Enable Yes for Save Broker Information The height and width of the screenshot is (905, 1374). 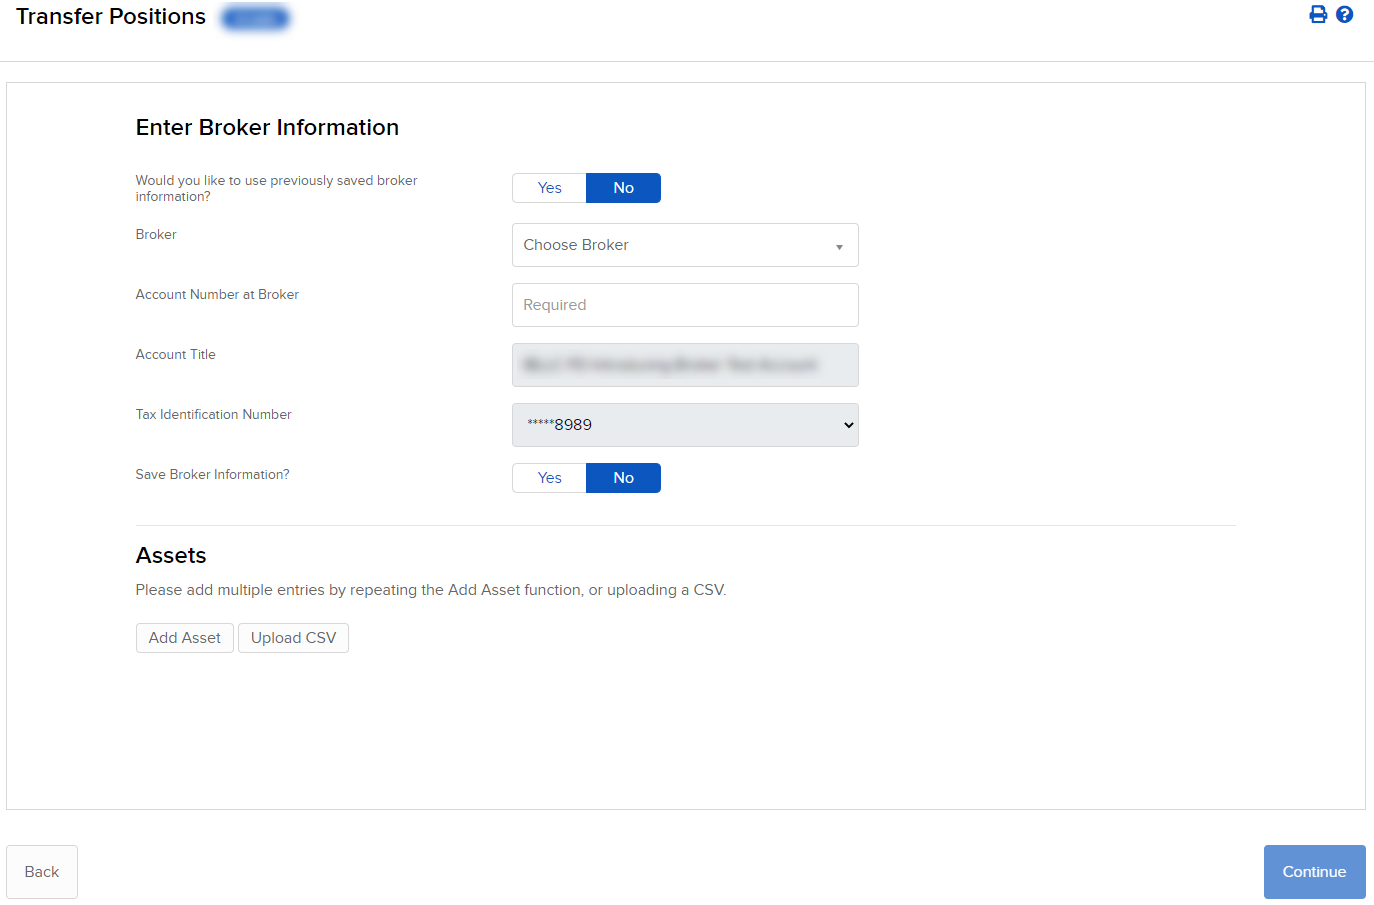(549, 478)
